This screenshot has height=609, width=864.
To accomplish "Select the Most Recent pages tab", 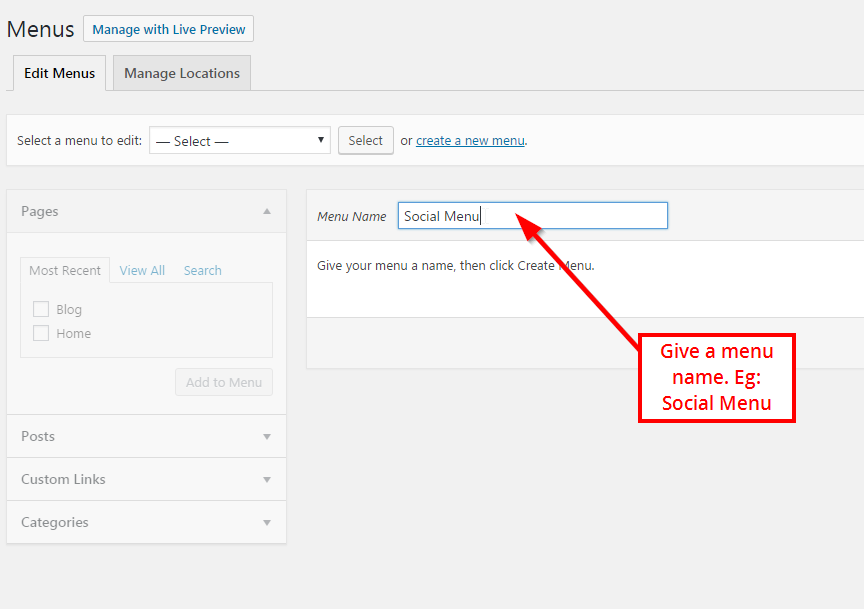I will point(65,271).
